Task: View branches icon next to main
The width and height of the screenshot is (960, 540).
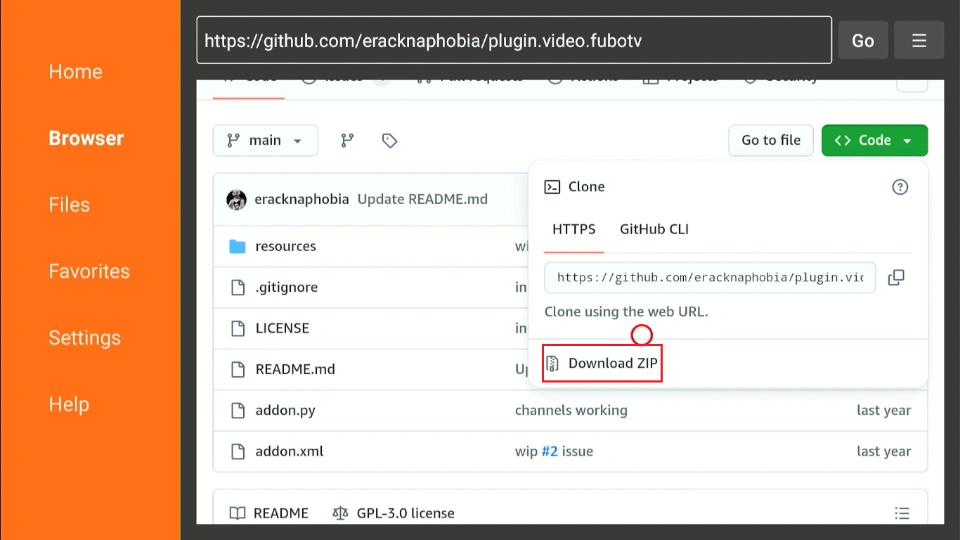Action: pos(347,140)
